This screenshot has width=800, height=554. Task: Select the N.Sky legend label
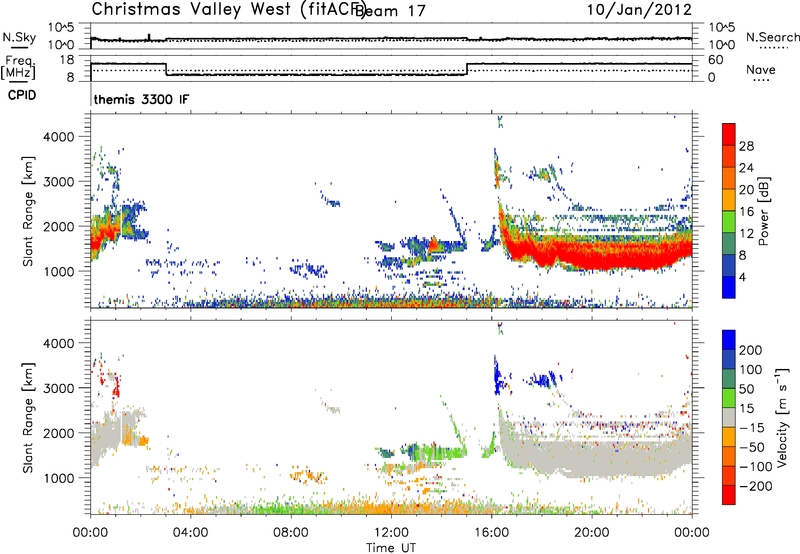click(19, 37)
